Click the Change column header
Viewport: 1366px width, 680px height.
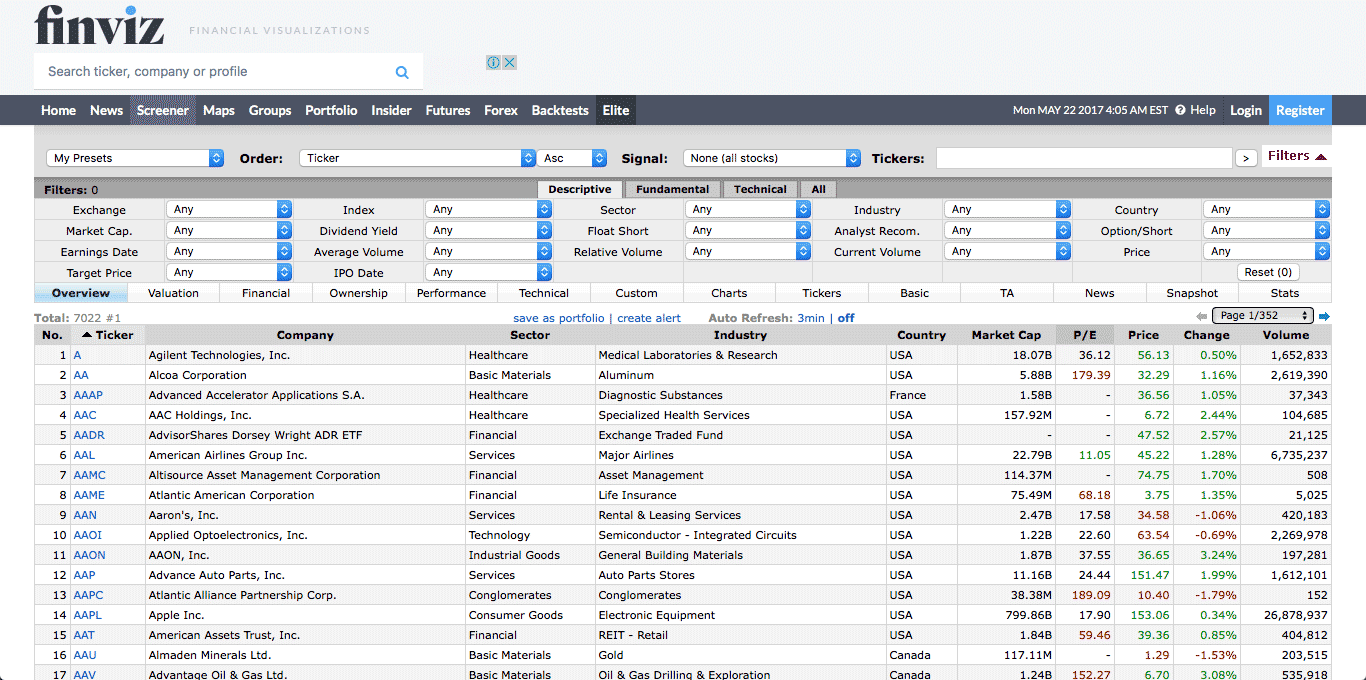pyautogui.click(x=1206, y=335)
